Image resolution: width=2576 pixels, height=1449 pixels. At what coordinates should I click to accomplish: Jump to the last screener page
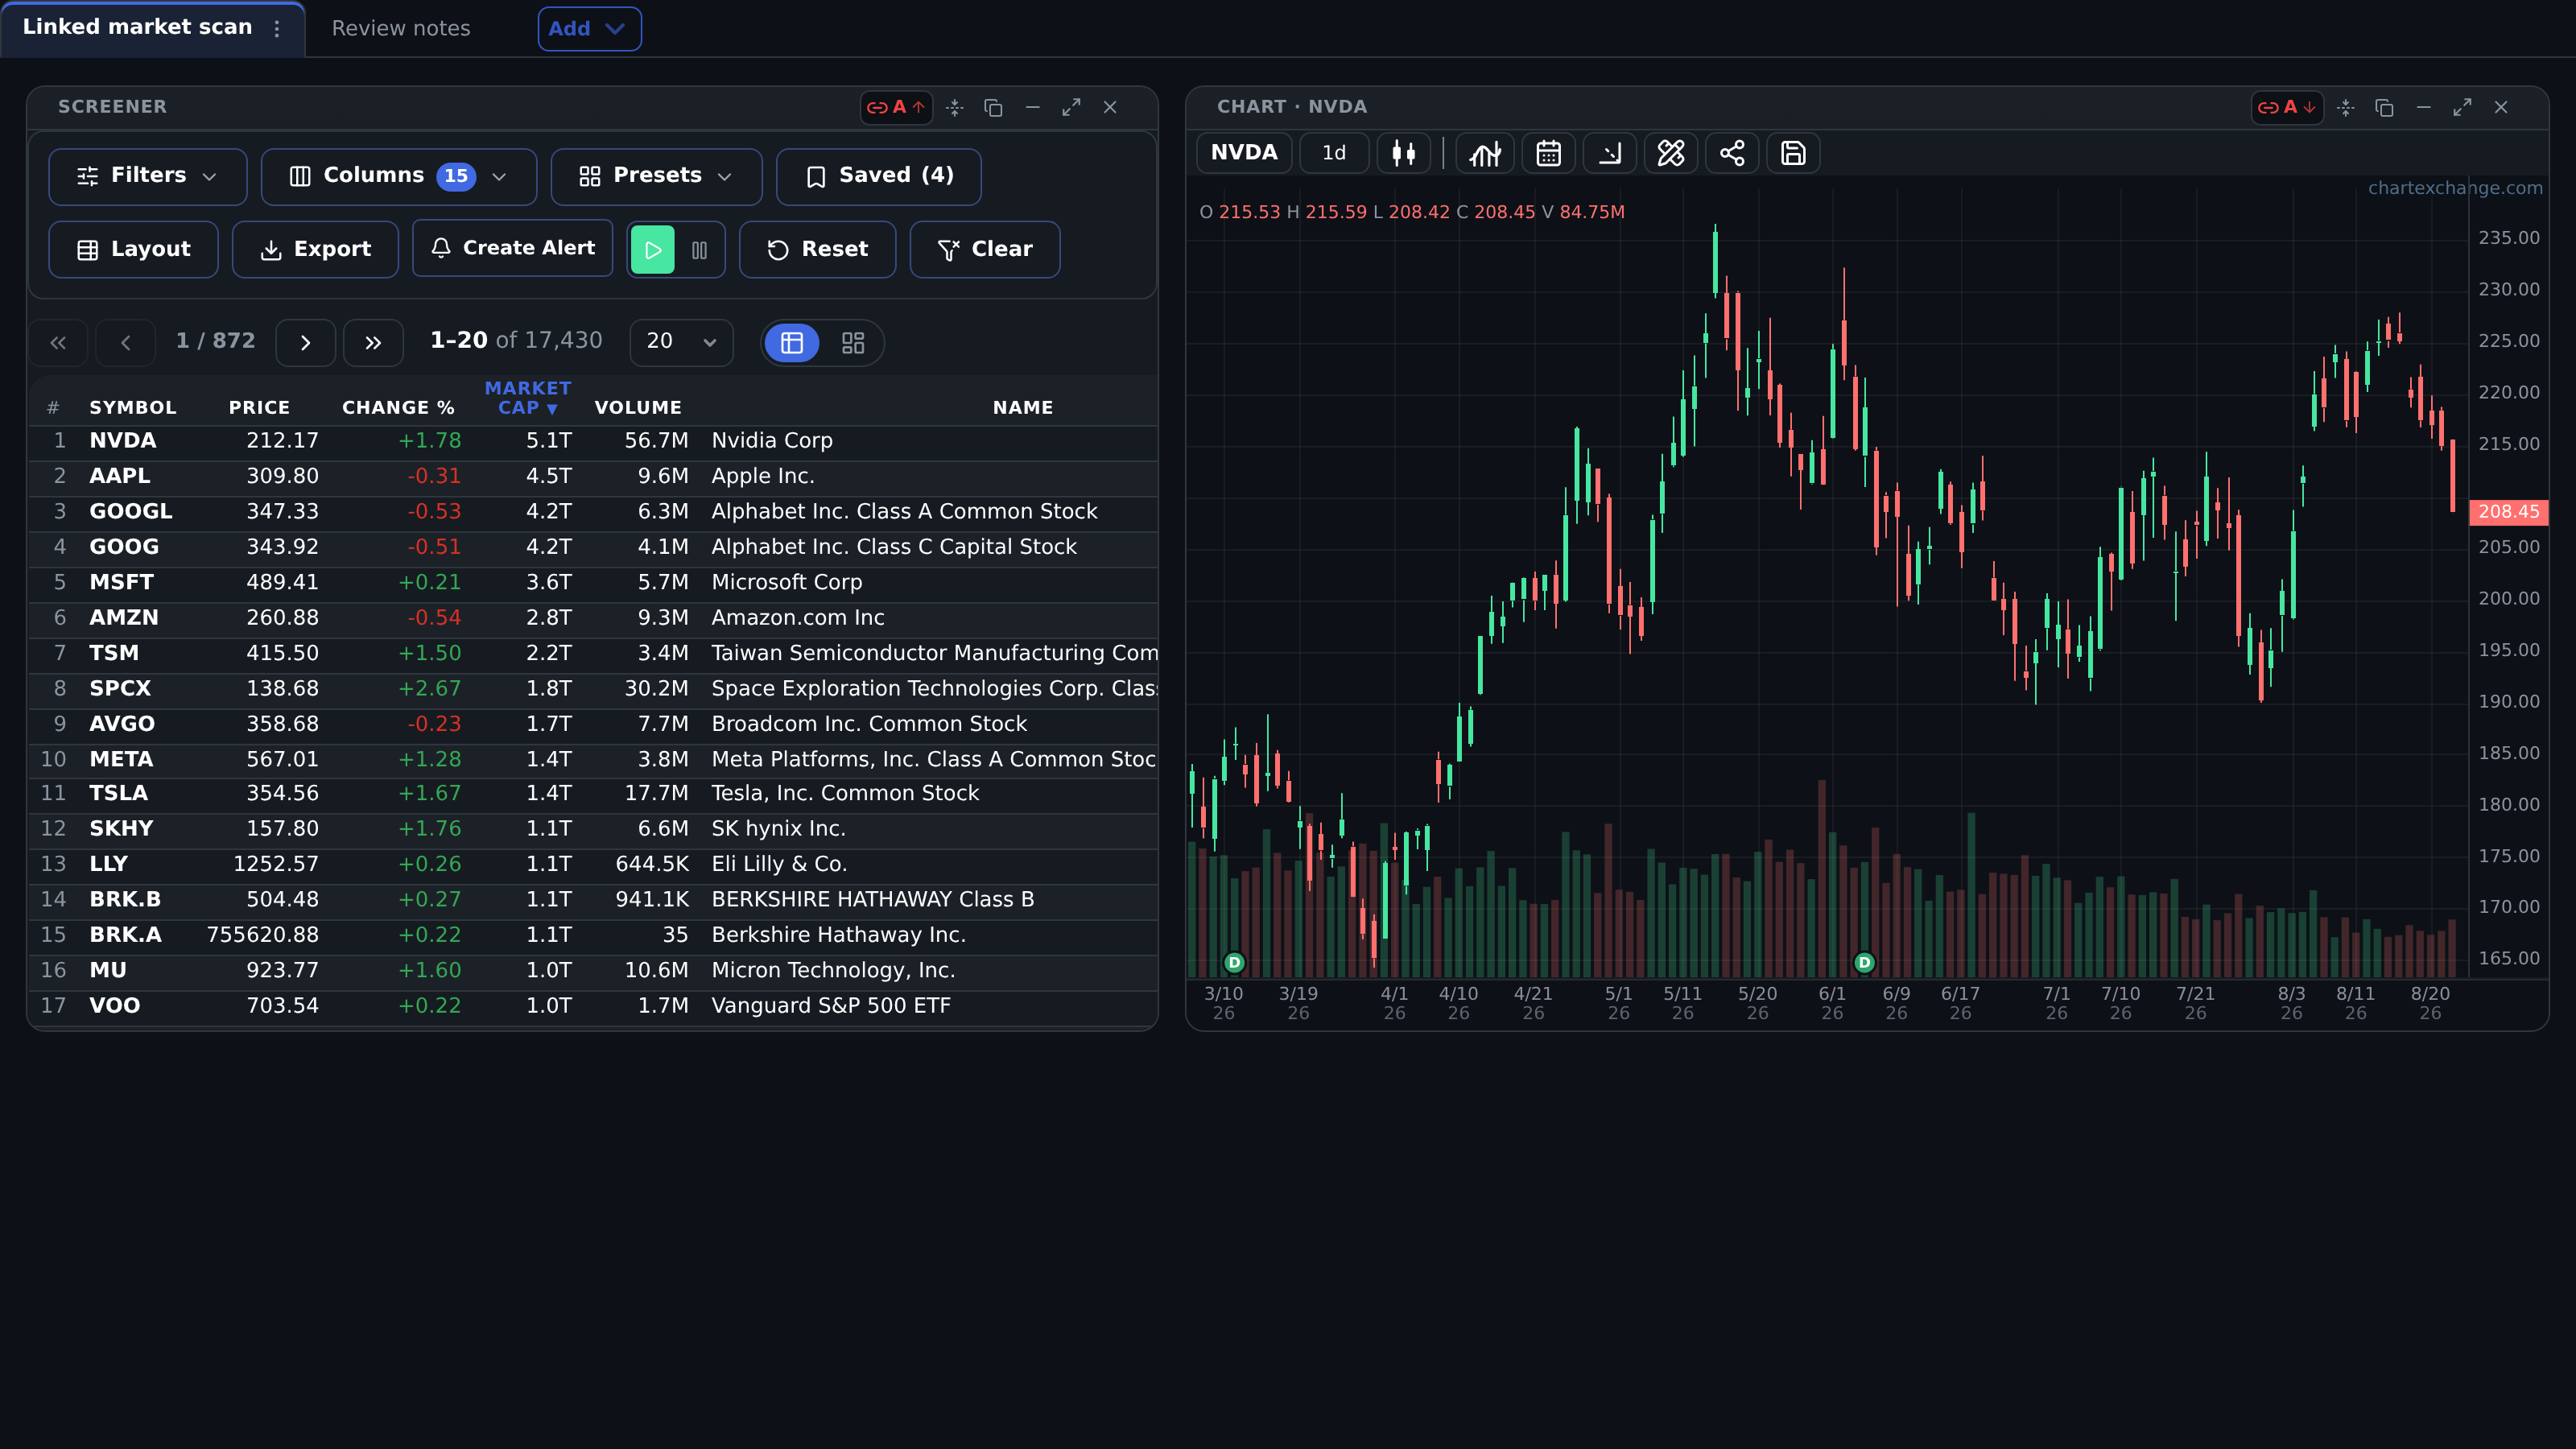tap(373, 343)
